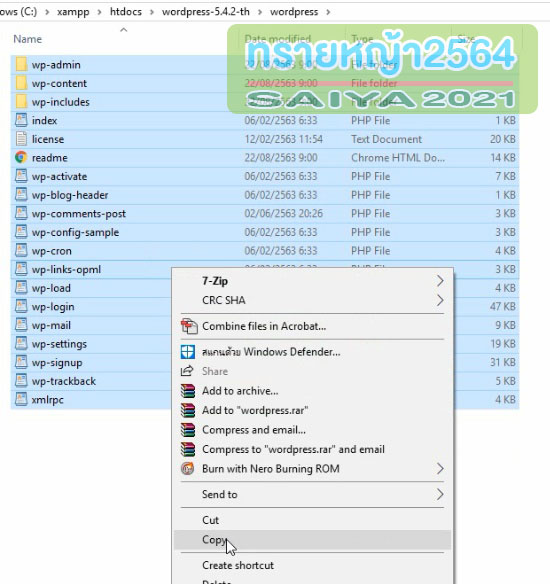Click the xmlrpc file name
Image resolution: width=550 pixels, height=584 pixels.
(x=48, y=400)
